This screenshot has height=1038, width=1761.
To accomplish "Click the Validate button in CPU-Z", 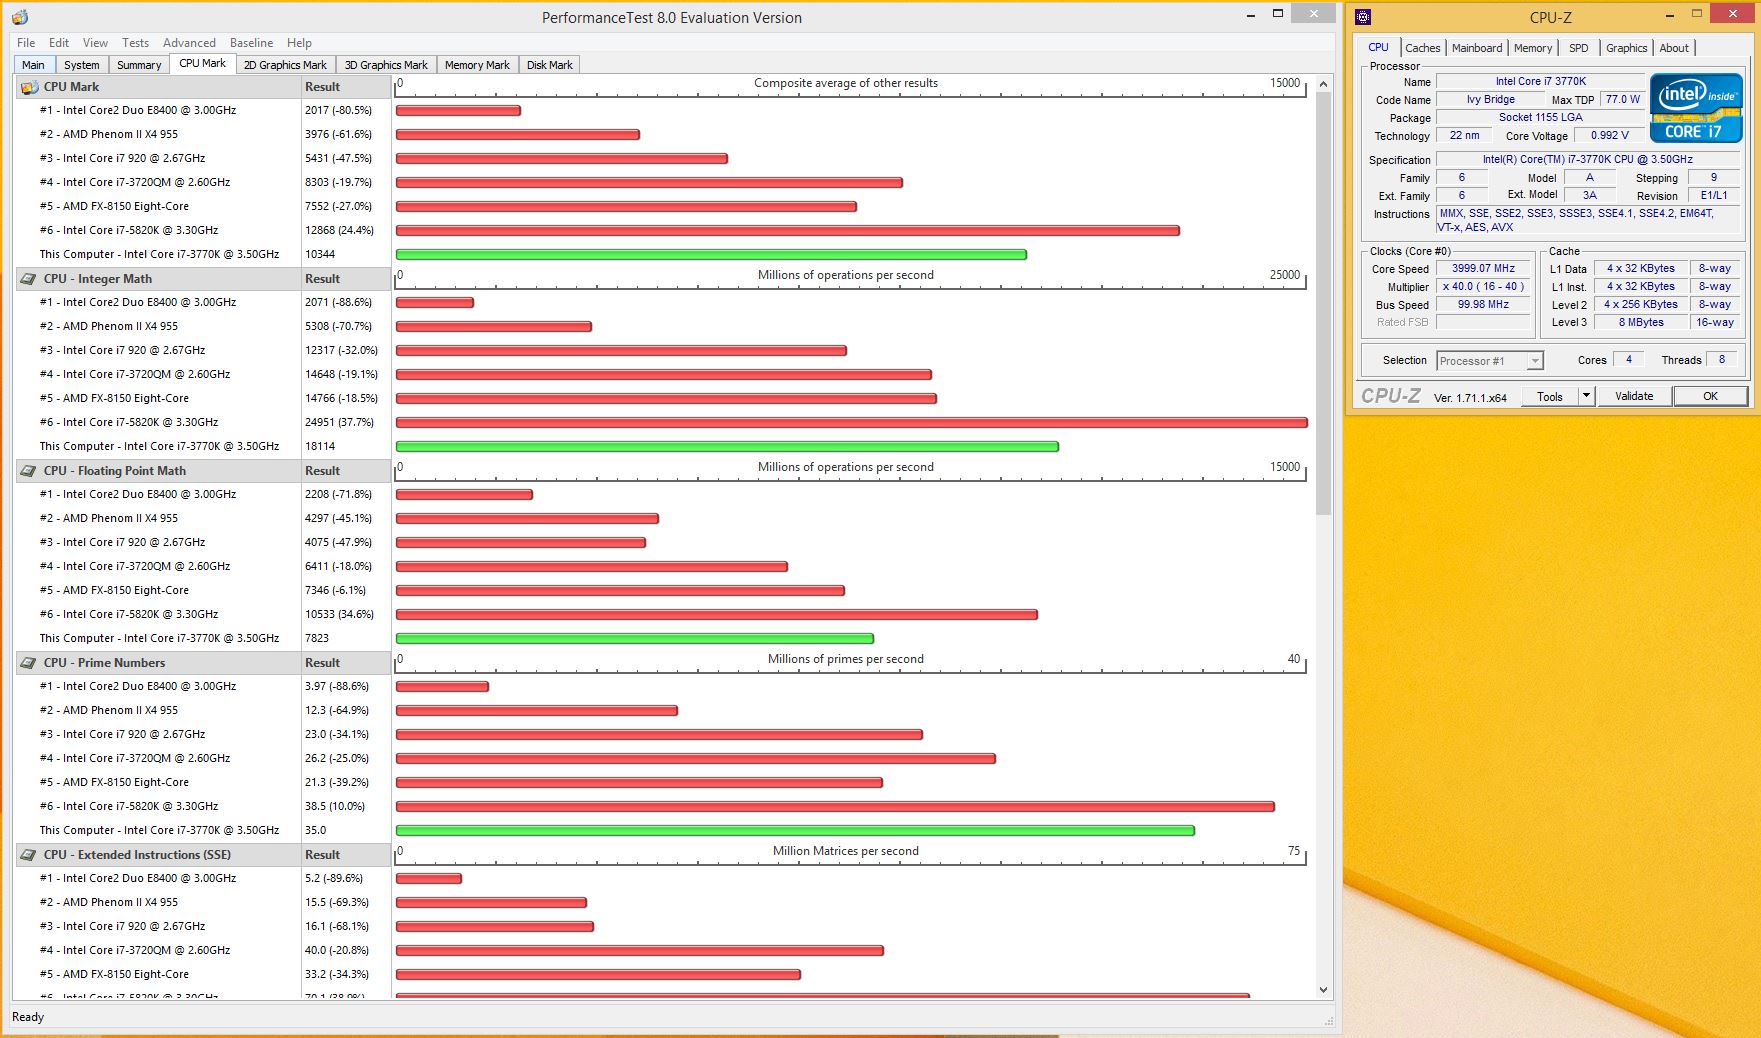I will click(1634, 396).
